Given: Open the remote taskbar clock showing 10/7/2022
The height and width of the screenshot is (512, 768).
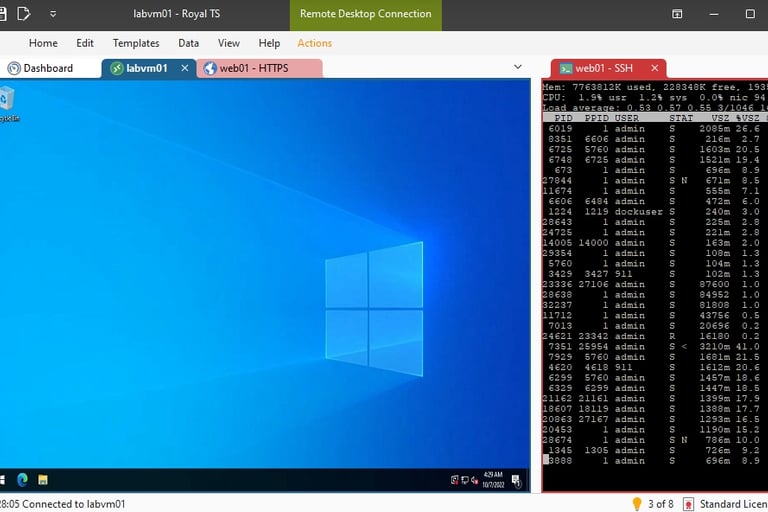Looking at the screenshot, I should (493, 480).
